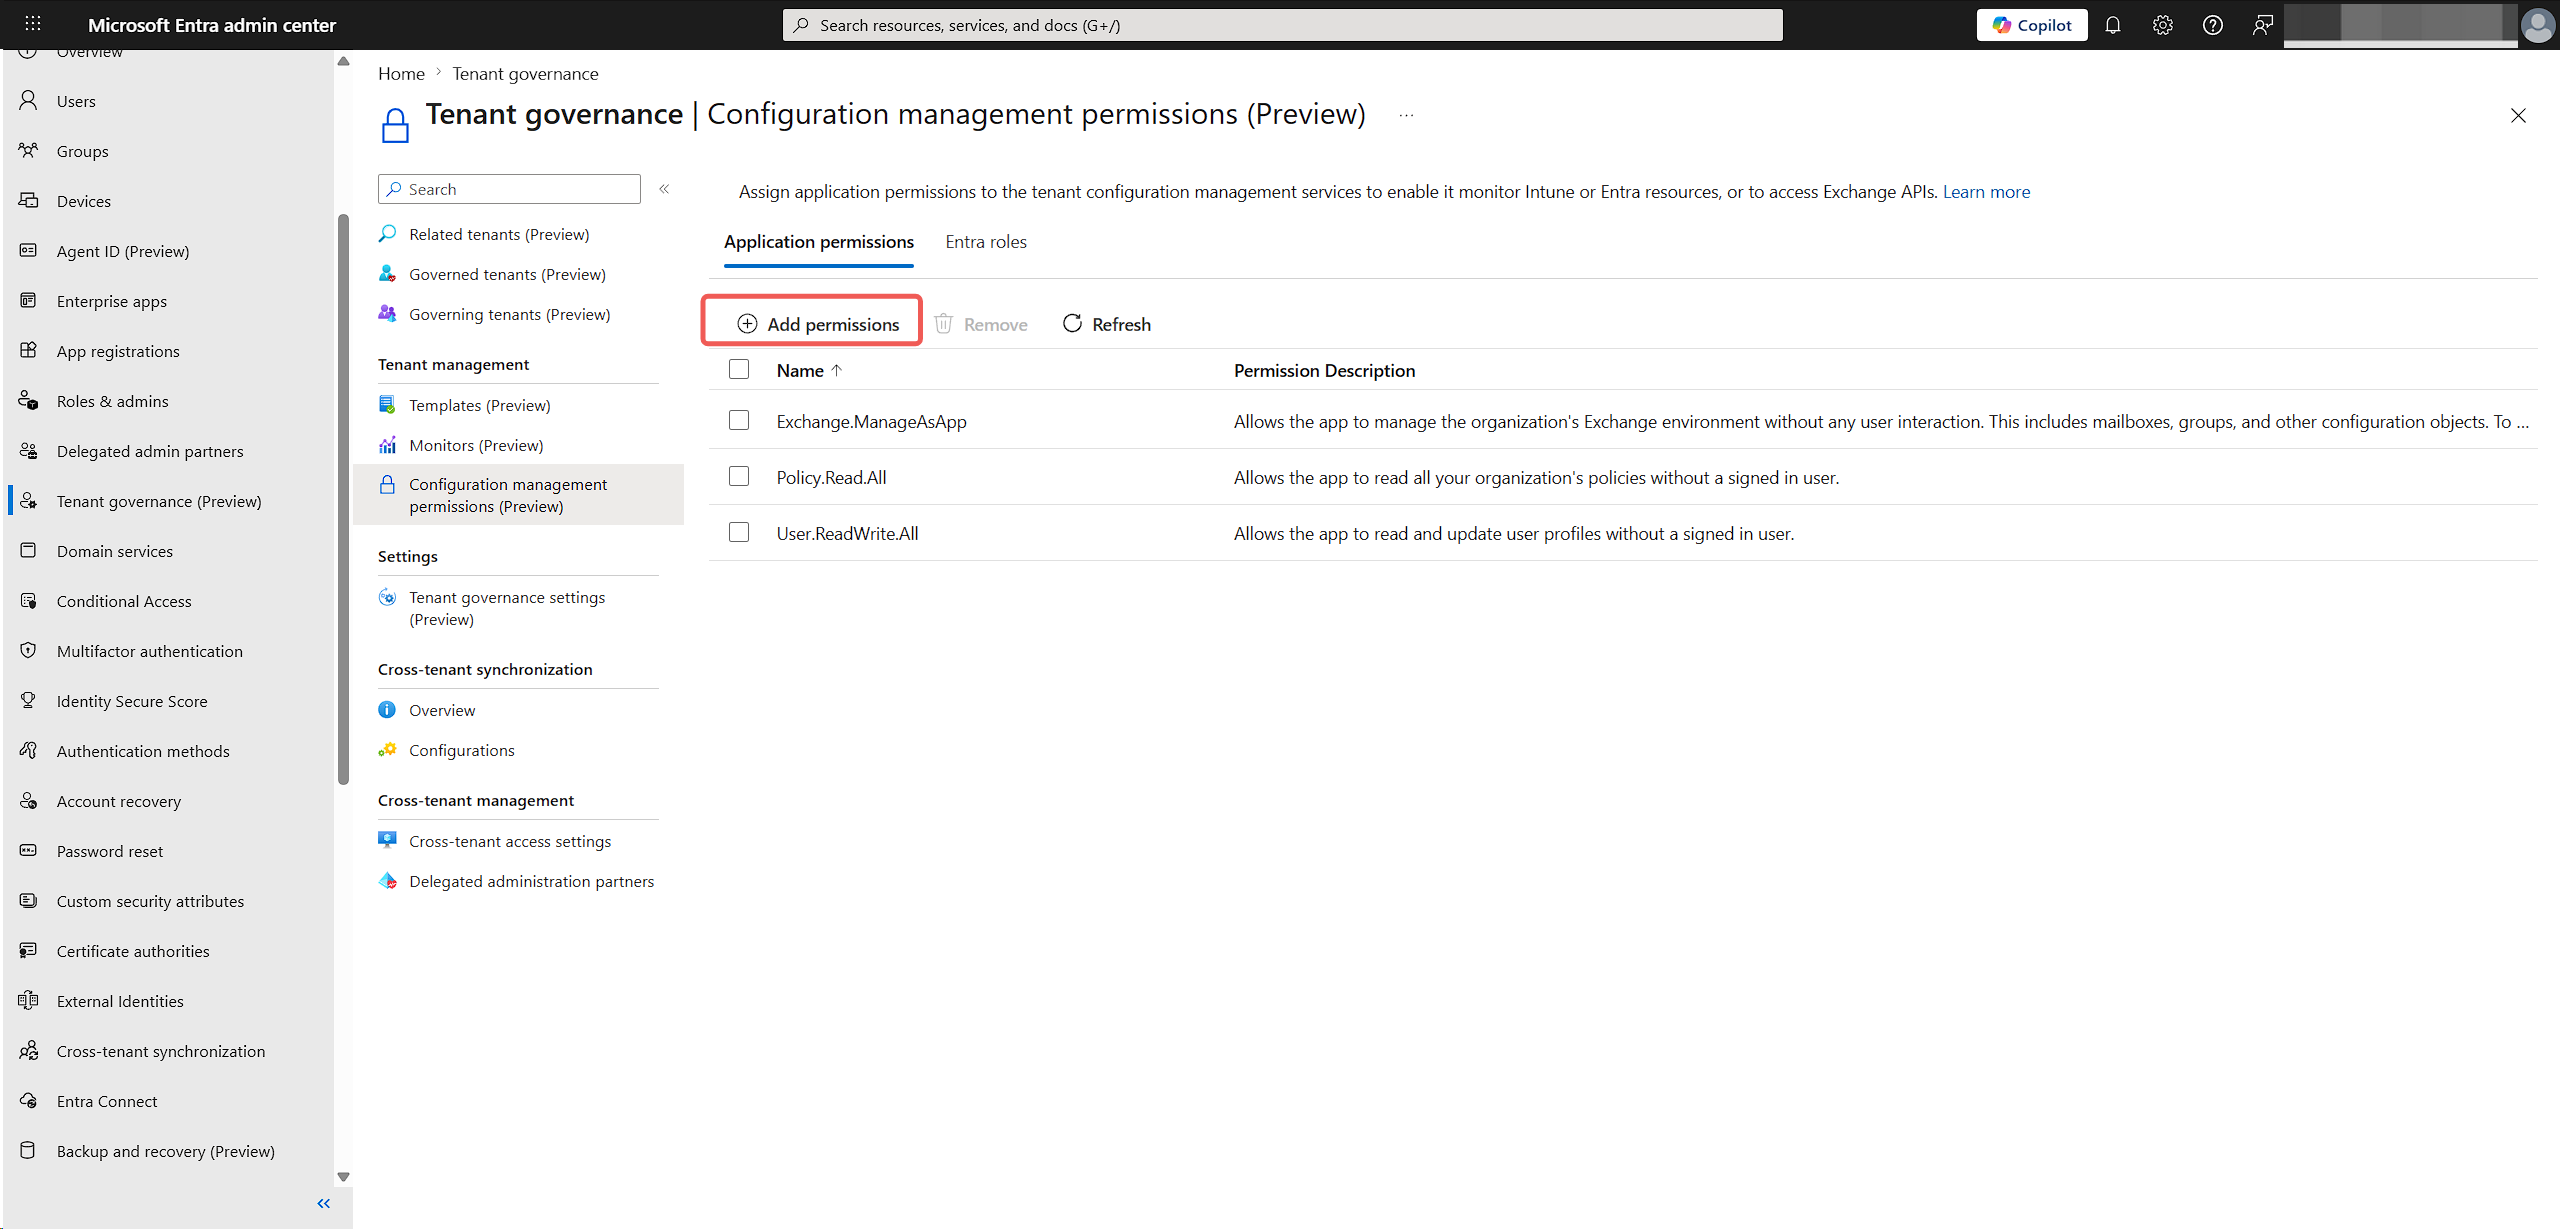The height and width of the screenshot is (1229, 2560).
Task: Click the help question mark icon
Action: [2212, 25]
